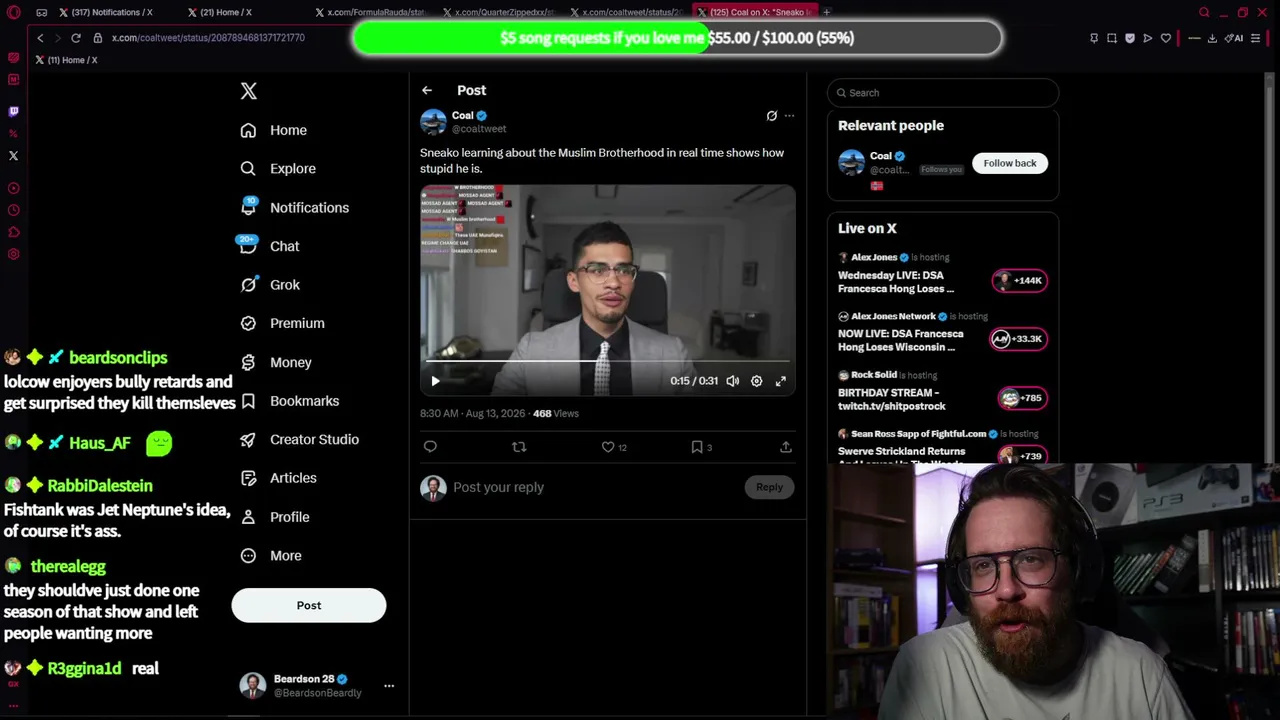Open Bookmarks in X navigation
This screenshot has width=1280, height=720.
coord(290,401)
